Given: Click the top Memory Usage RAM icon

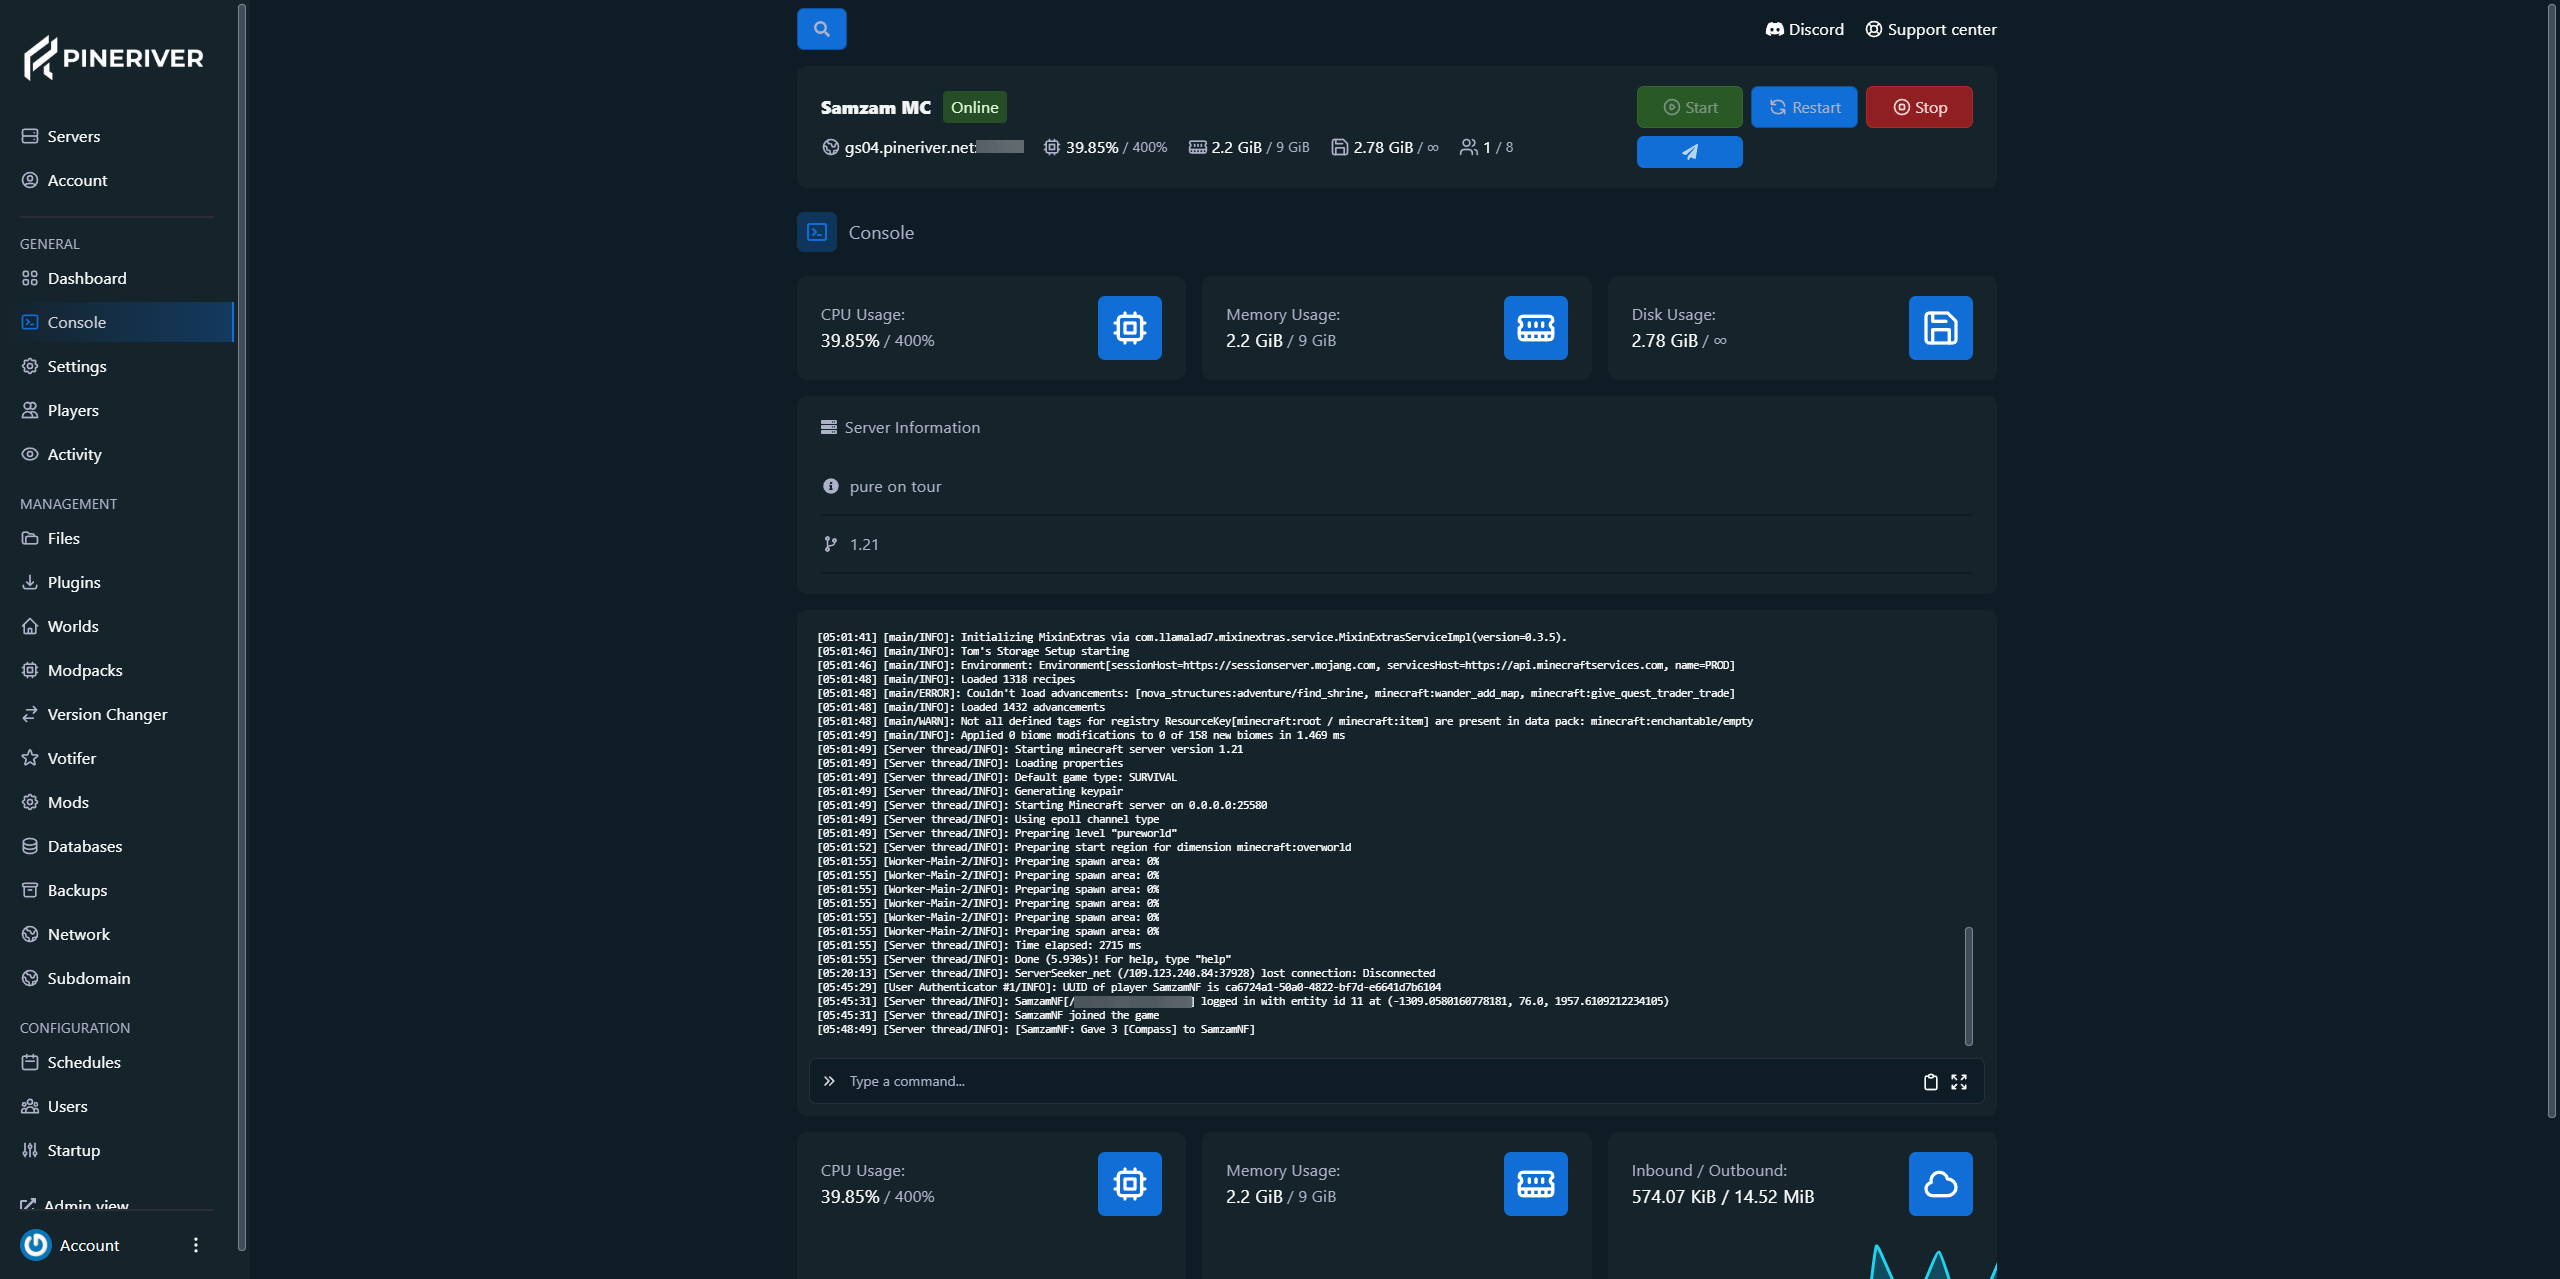Looking at the screenshot, I should tap(1535, 328).
